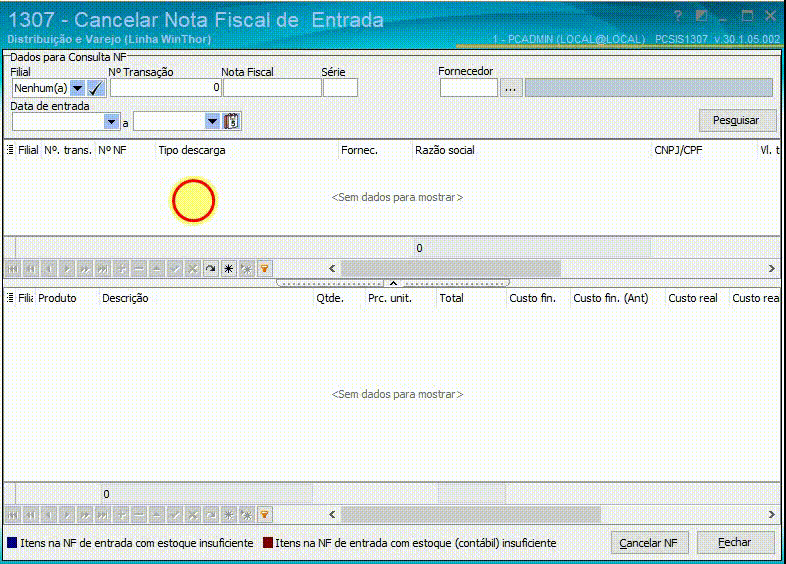The height and width of the screenshot is (564, 786).
Task: Click cancel (X) icon in invoice grid navigator
Action: coord(192,269)
